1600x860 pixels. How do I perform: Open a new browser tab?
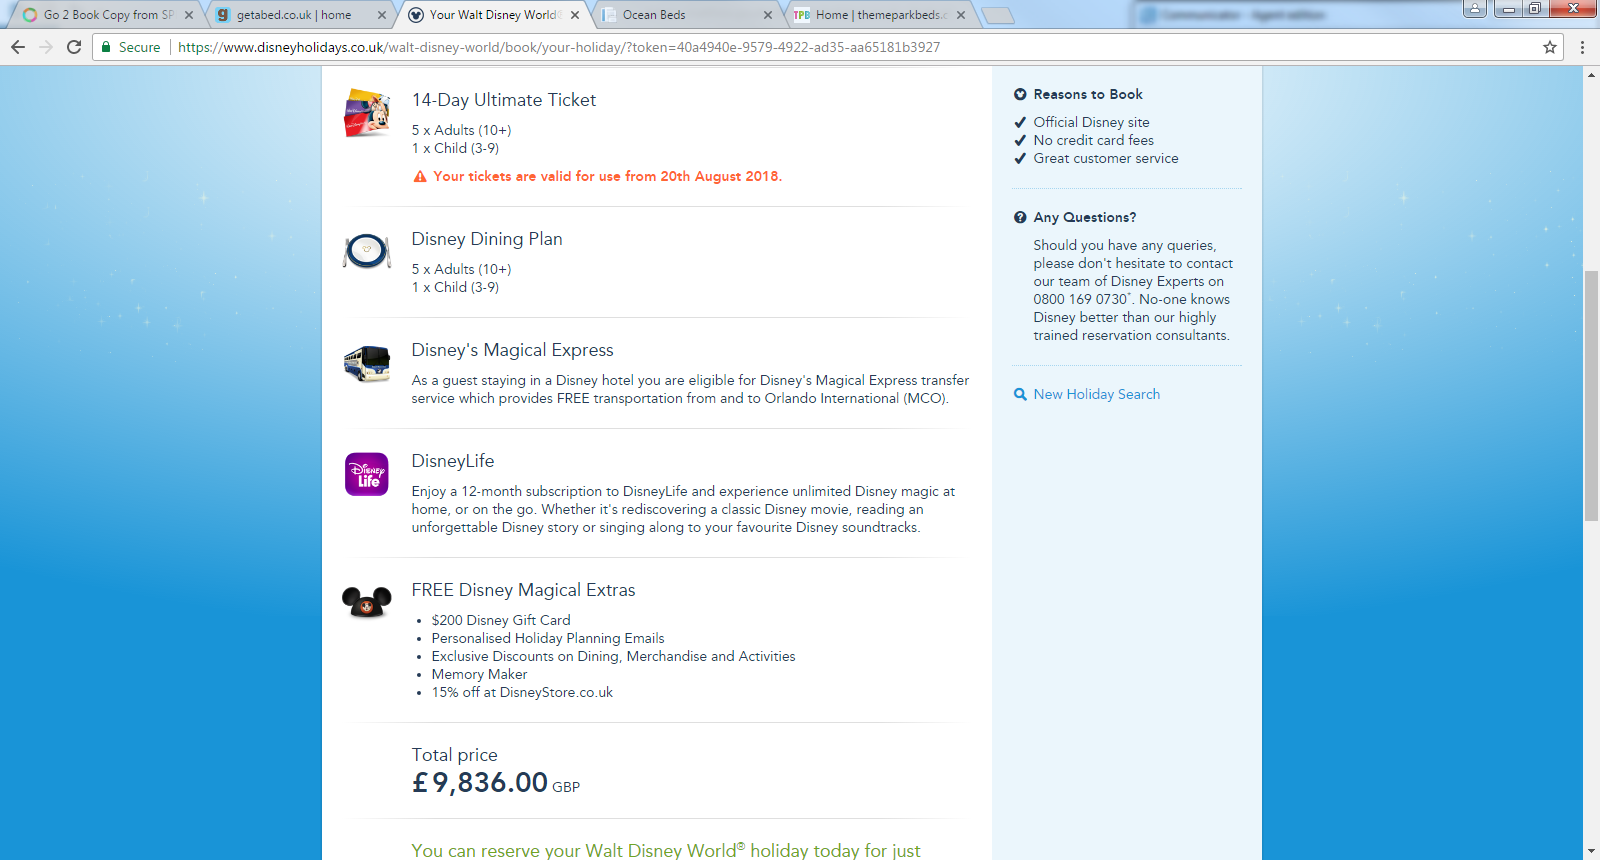[x=998, y=15]
